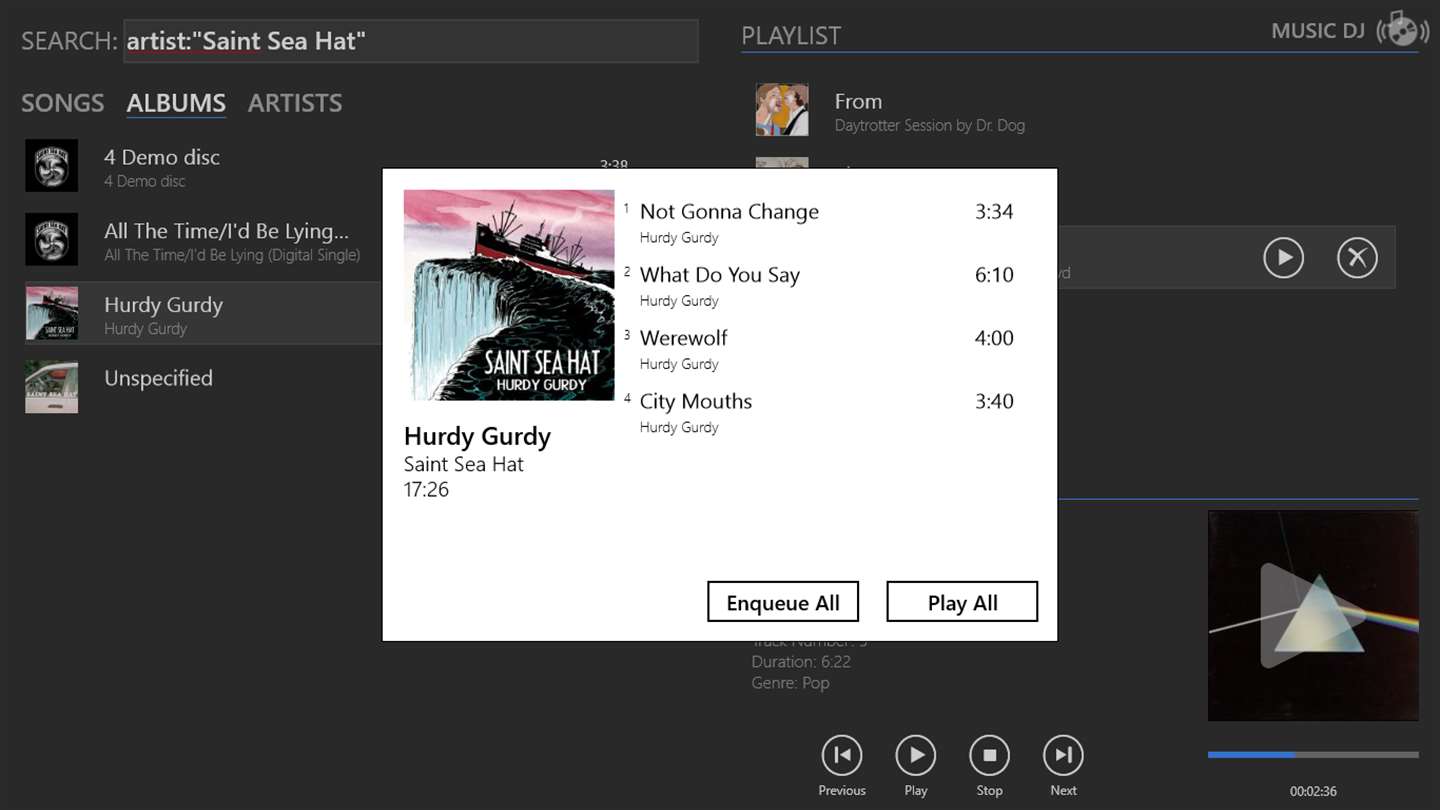Click the Genre: Pop info line
The width and height of the screenshot is (1440, 810).
point(790,683)
